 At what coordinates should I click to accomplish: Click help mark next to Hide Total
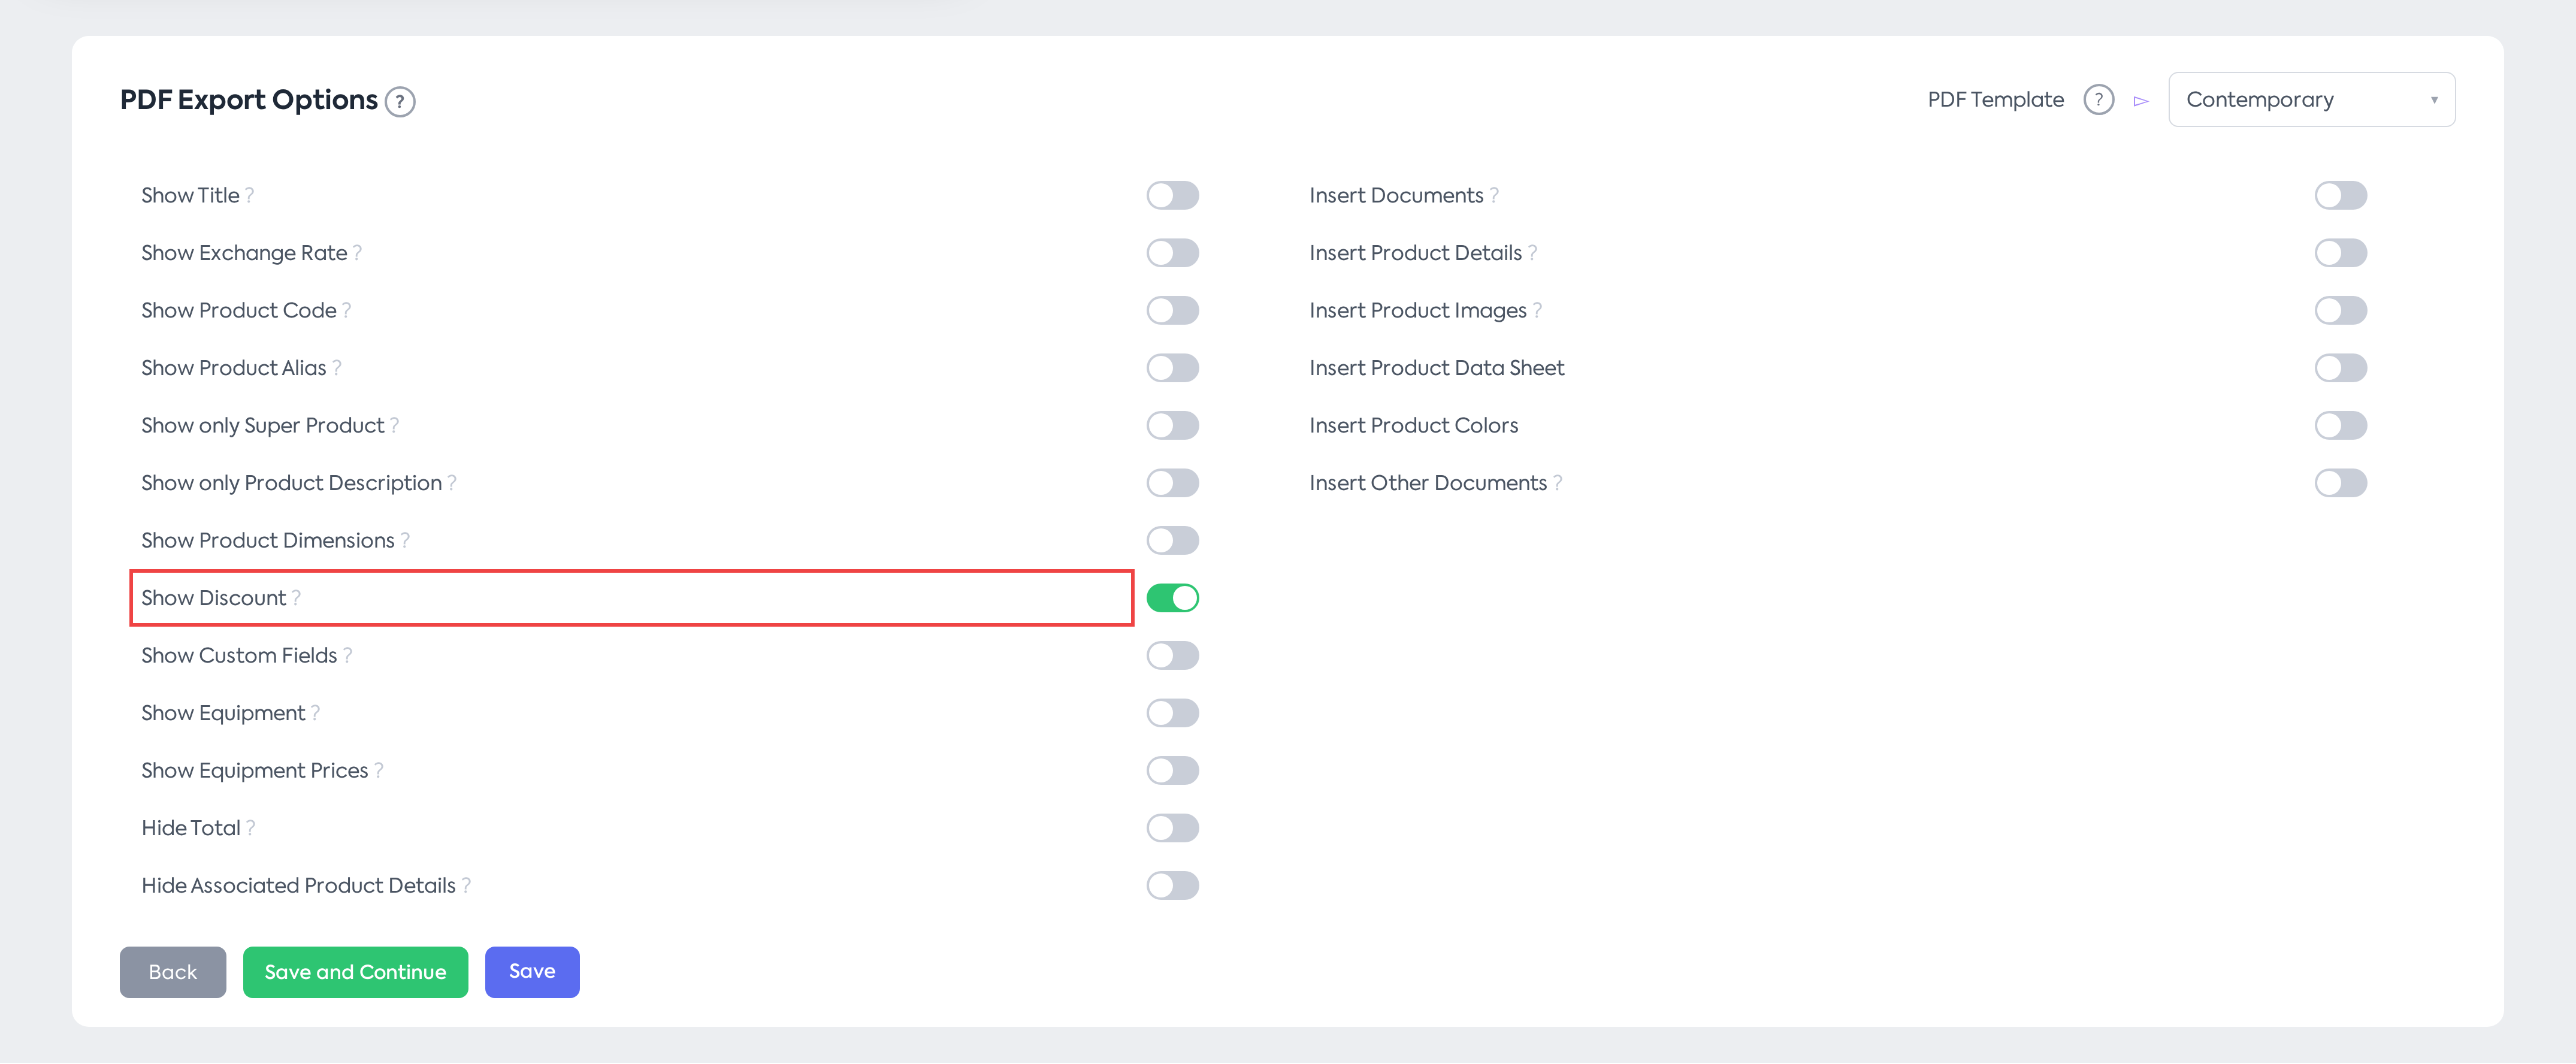coord(251,828)
